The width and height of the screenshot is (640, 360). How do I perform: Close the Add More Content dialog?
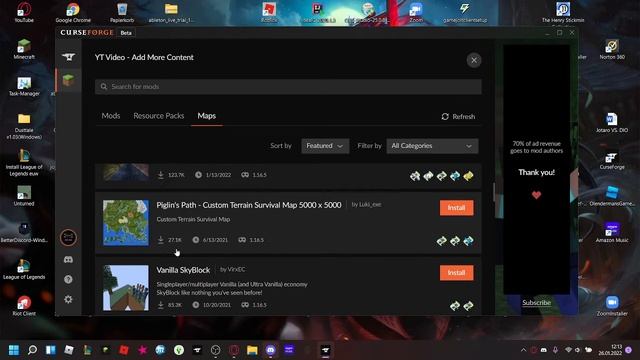[x=474, y=60]
